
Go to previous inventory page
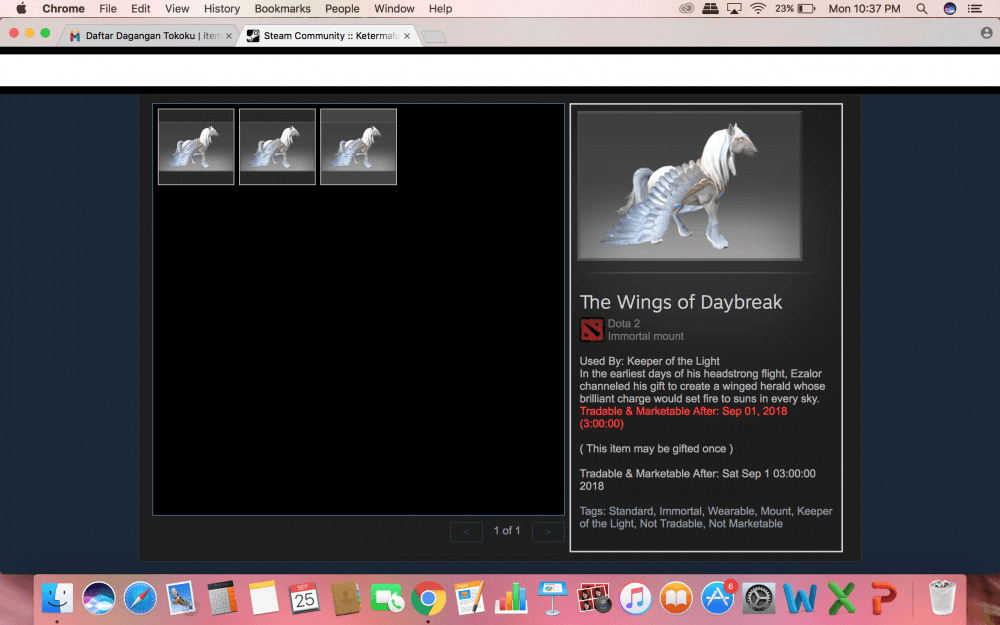(466, 531)
